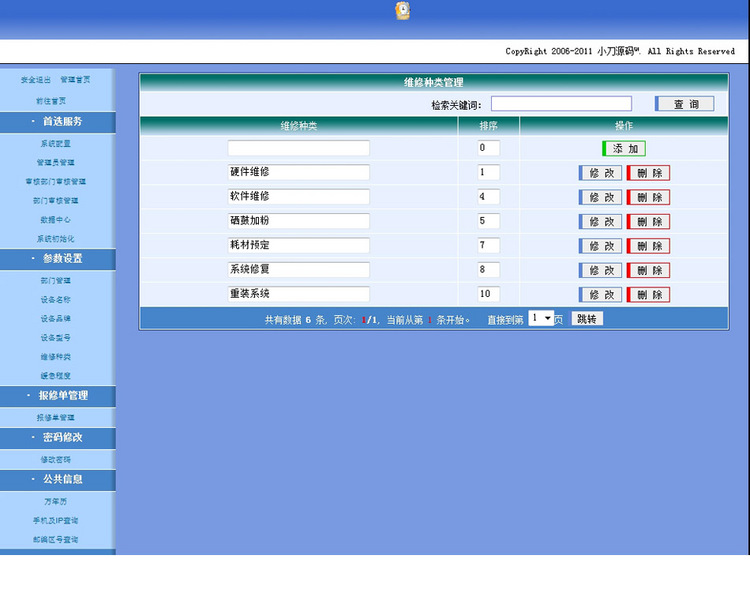Image resolution: width=750 pixels, height=589 pixels.
Task: Open 部门审核管理 in the sidebar
Action: [x=55, y=201]
